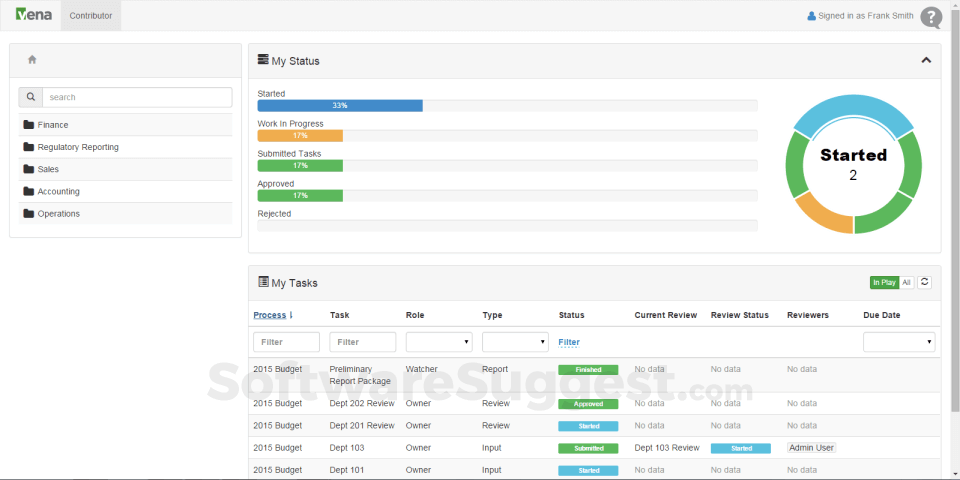The height and width of the screenshot is (480, 960).
Task: Click the Preliminary Report Package task
Action: pos(360,375)
